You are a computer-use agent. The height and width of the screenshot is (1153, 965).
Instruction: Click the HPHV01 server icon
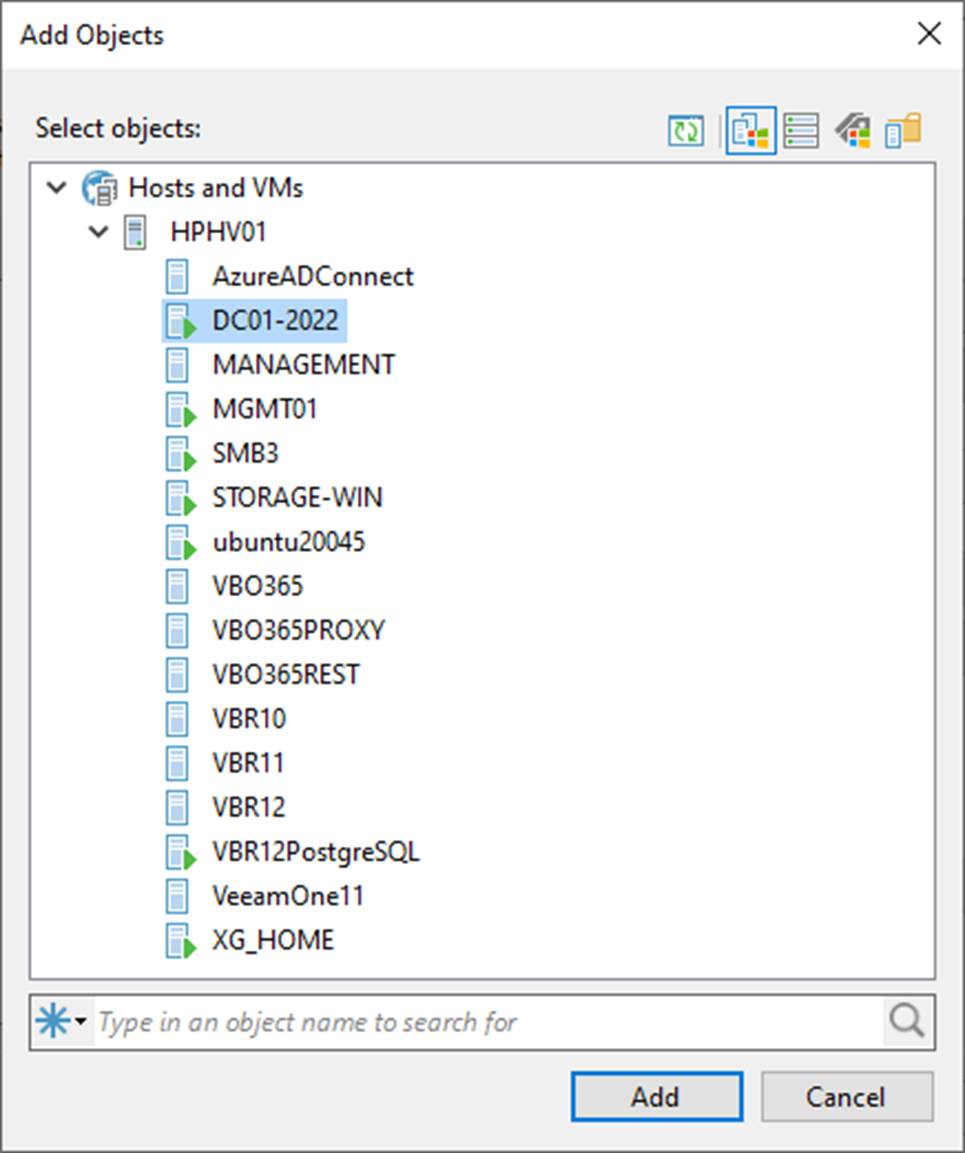tap(135, 232)
